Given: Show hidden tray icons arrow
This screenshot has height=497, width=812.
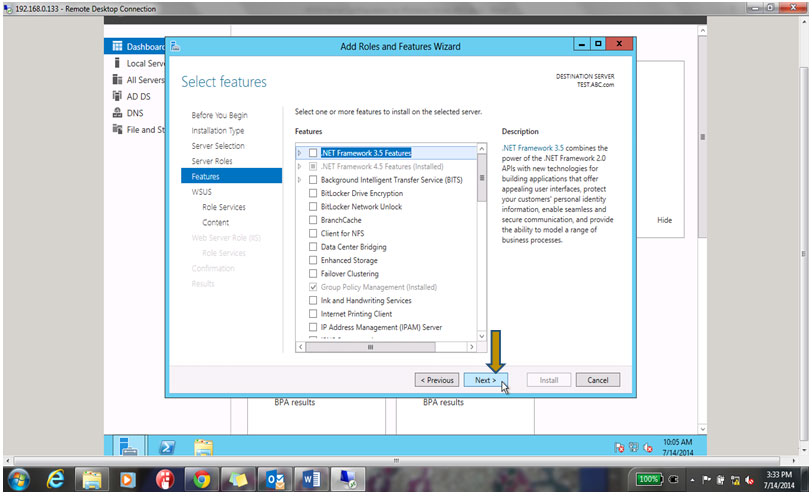Looking at the screenshot, I should tap(692, 480).
